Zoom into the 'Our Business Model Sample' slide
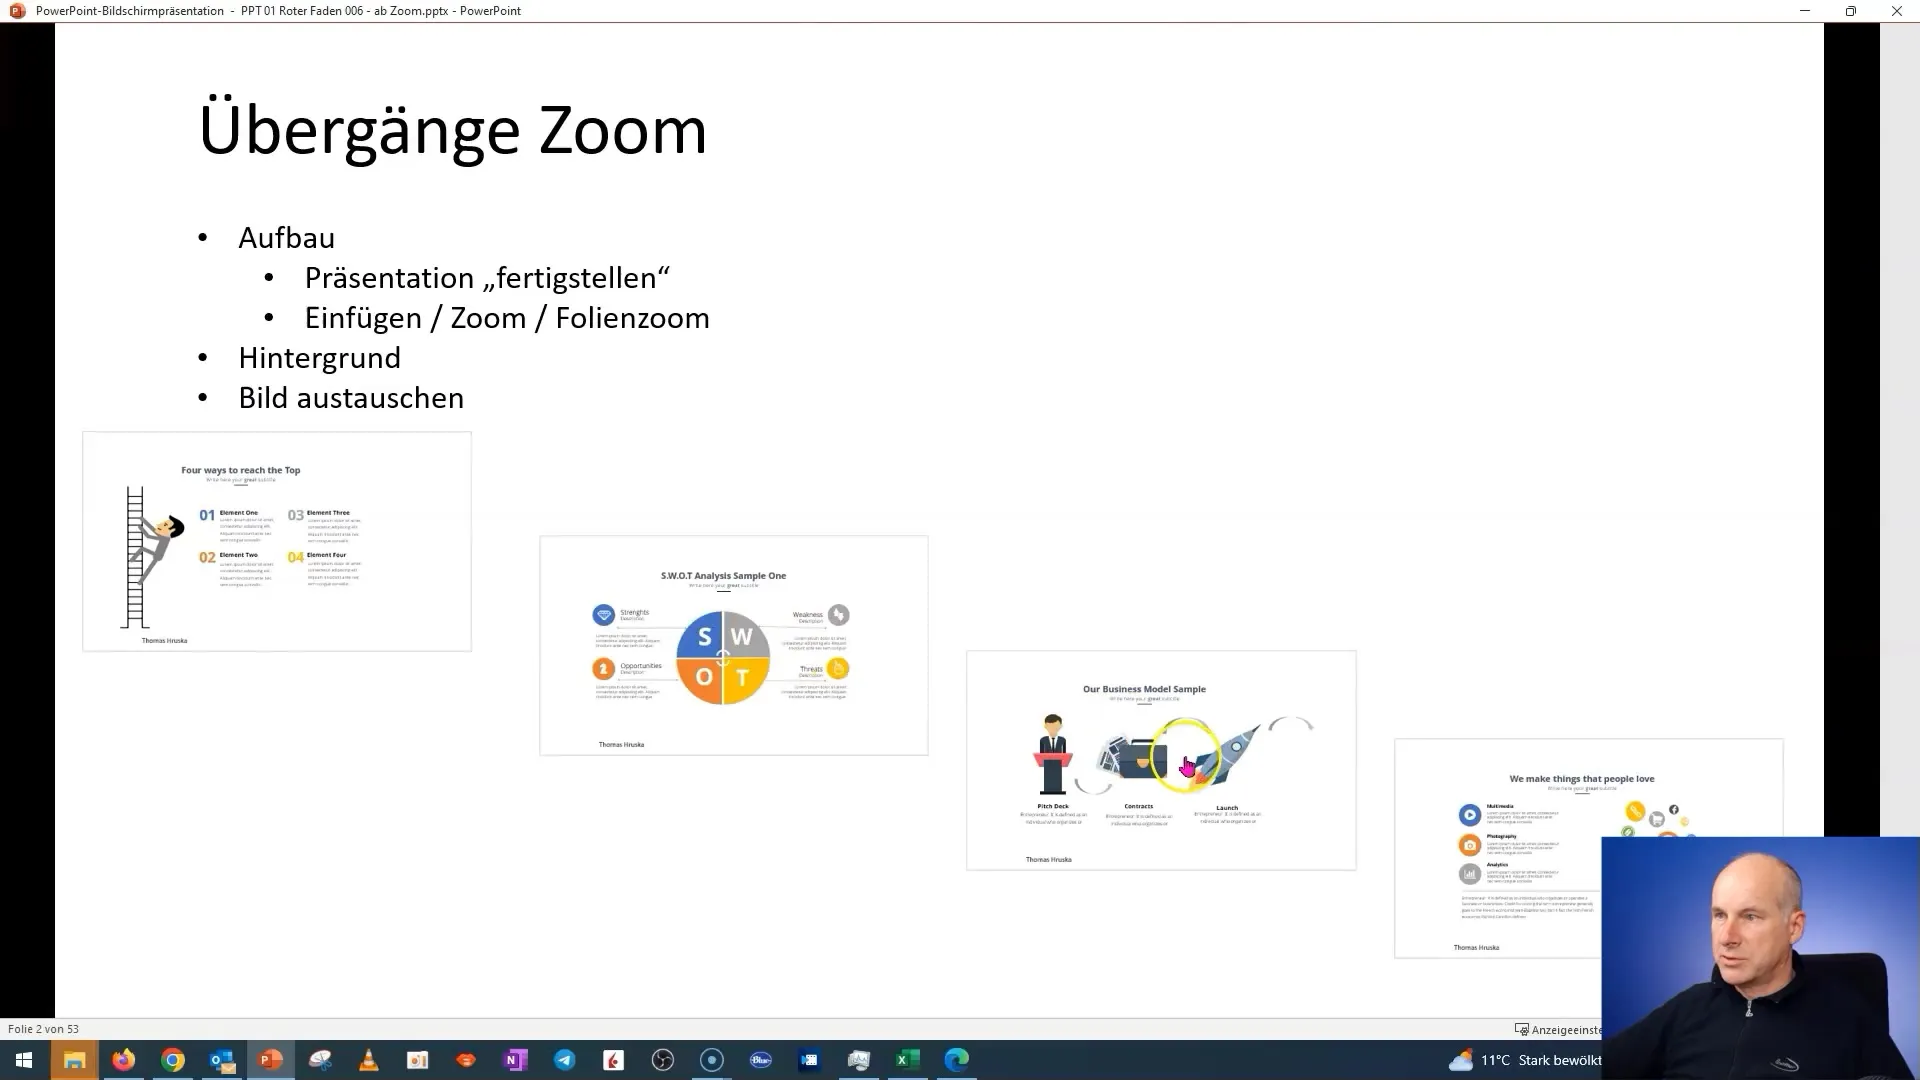 (1161, 760)
